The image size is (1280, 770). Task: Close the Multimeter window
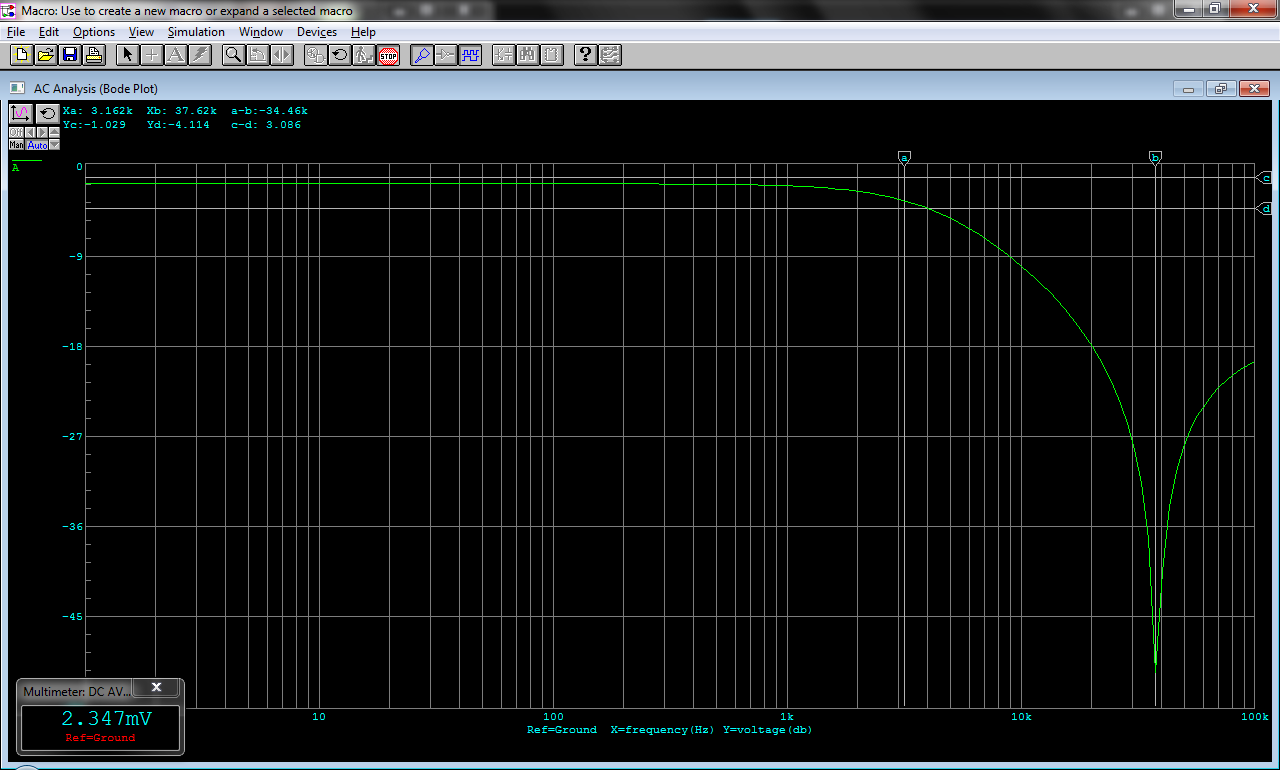(156, 687)
